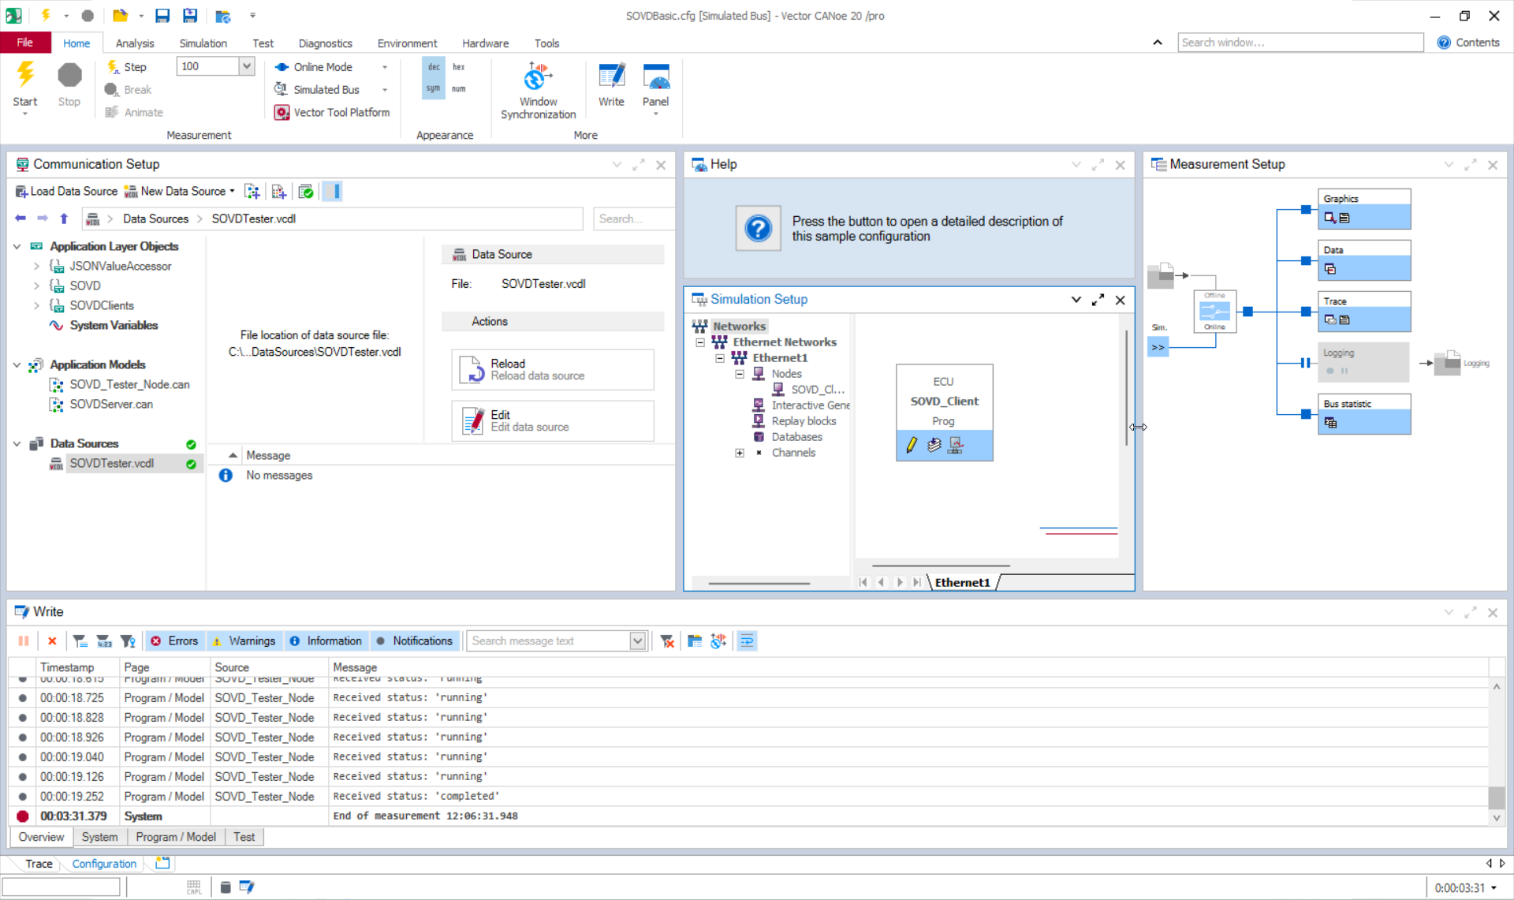Clear the Write window with red X icon
The image size is (1514, 900).
coord(52,641)
